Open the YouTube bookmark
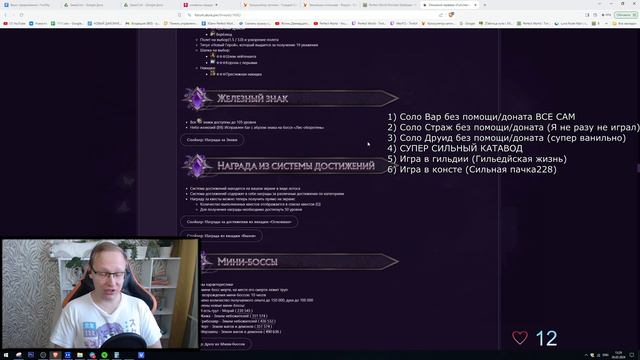This screenshot has width=640, height=360. [x=14, y=24]
